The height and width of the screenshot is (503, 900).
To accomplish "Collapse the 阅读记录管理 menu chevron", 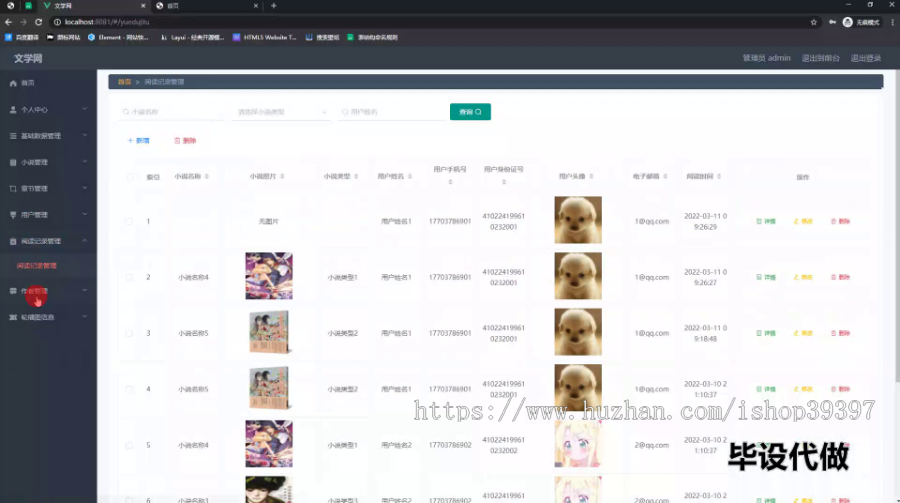I will pyautogui.click(x=84, y=241).
